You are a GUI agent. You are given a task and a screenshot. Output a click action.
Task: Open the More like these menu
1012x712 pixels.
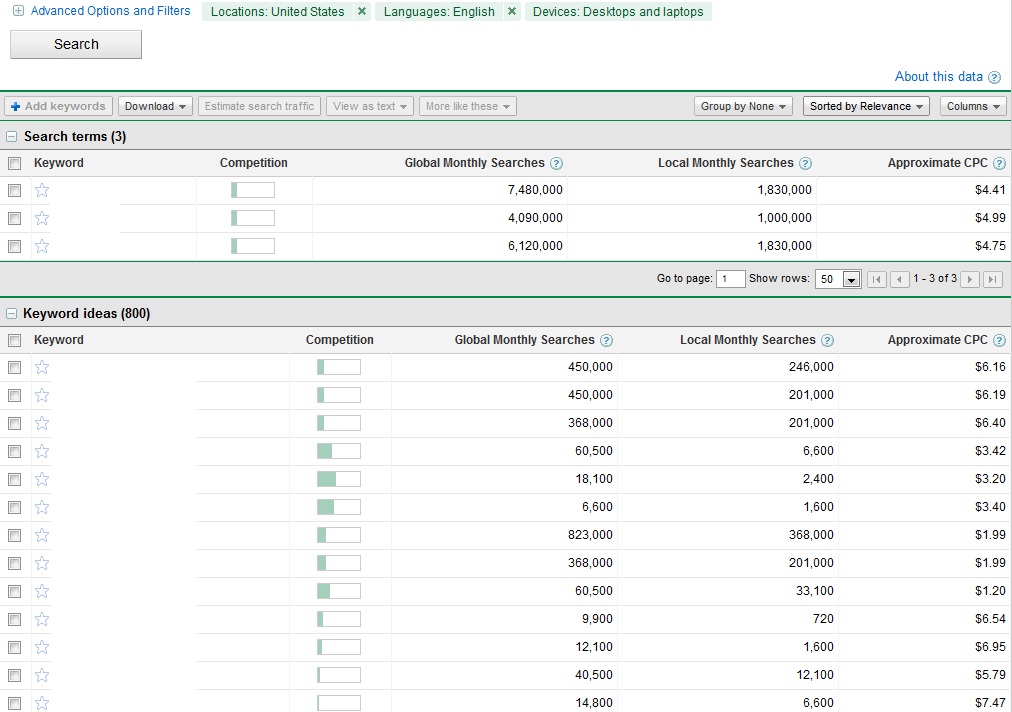tap(468, 107)
